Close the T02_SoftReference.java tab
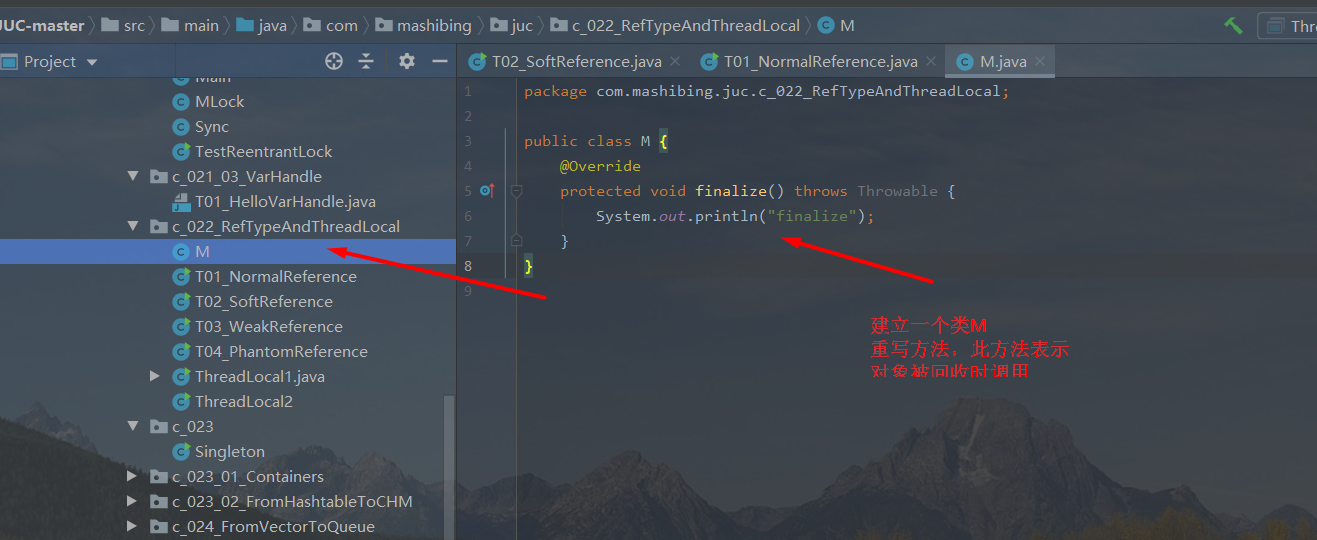 tap(675, 61)
